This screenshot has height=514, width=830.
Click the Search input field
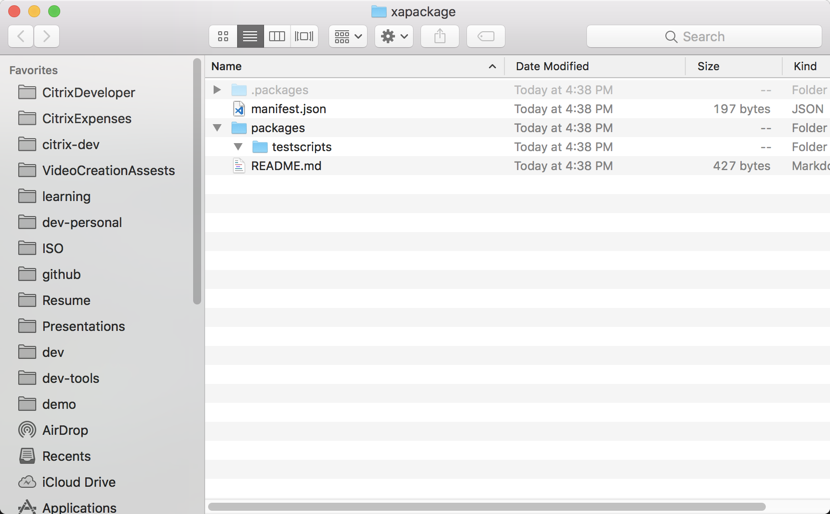tap(704, 36)
